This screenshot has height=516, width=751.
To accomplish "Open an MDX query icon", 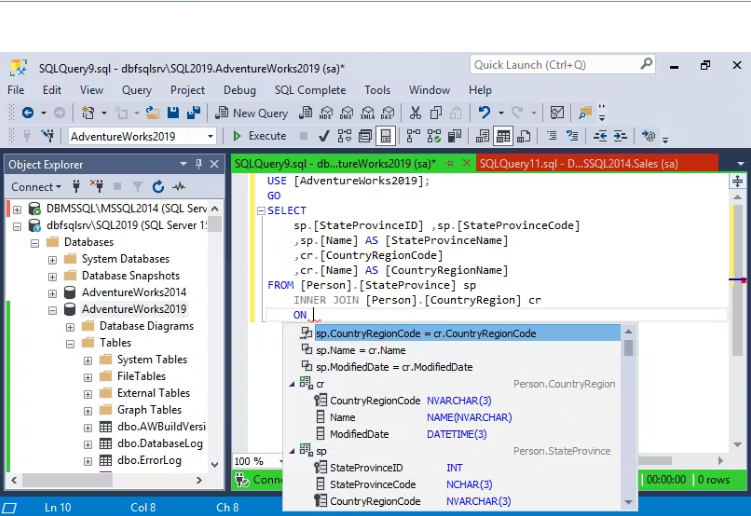I will [x=326, y=113].
